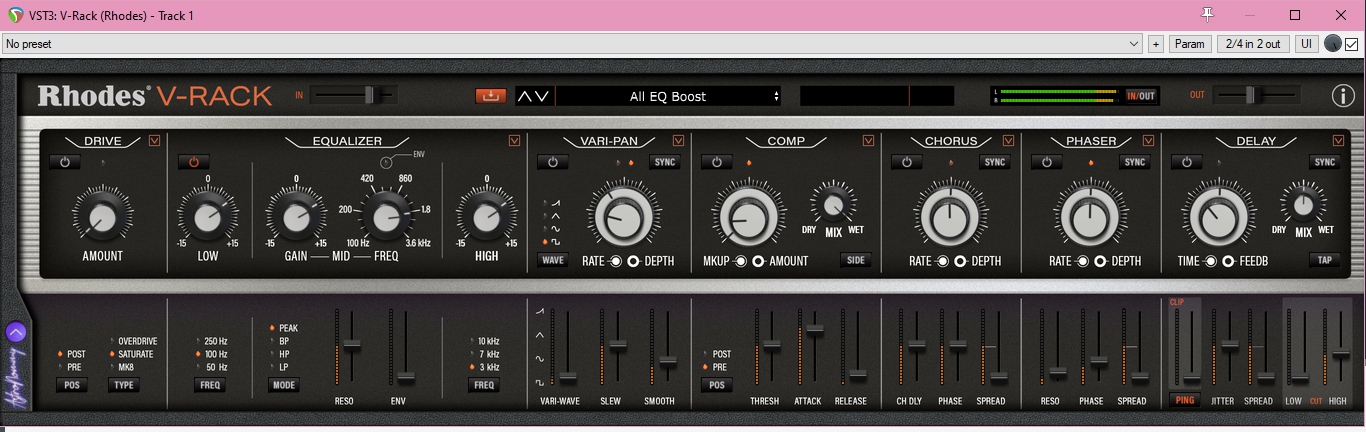Open the All EQ Boost preset selector
1366x432 pixels.
668,96
